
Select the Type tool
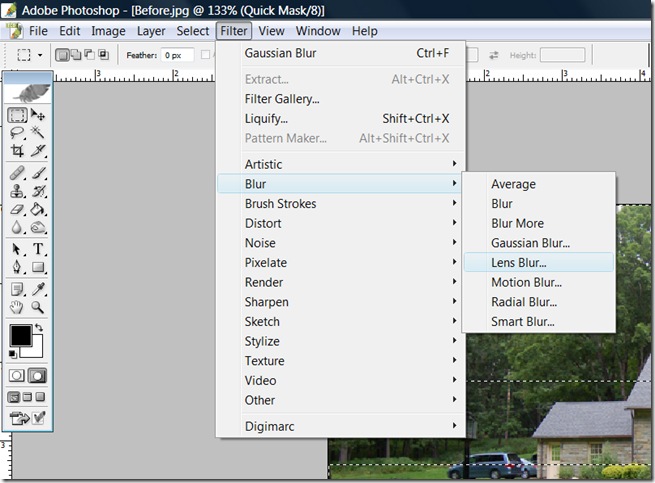click(38, 249)
